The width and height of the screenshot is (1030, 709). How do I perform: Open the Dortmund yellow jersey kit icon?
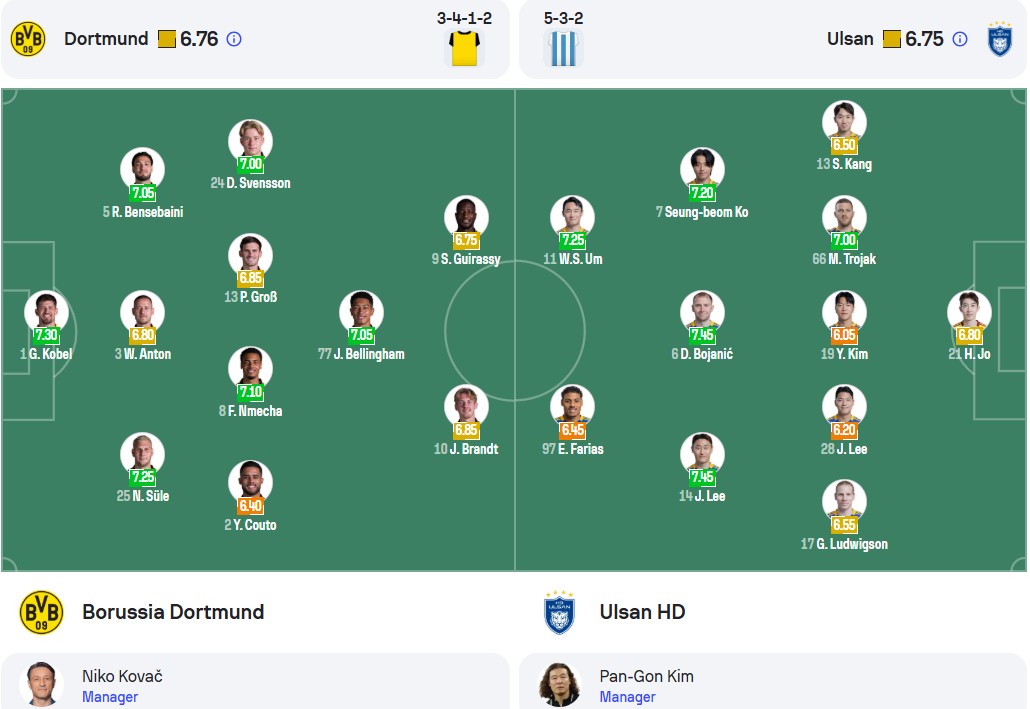[x=464, y=48]
